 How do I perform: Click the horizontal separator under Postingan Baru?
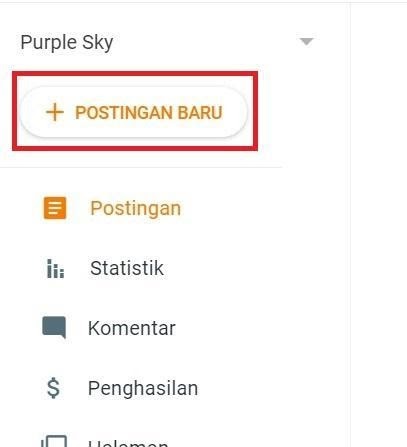pos(141,167)
